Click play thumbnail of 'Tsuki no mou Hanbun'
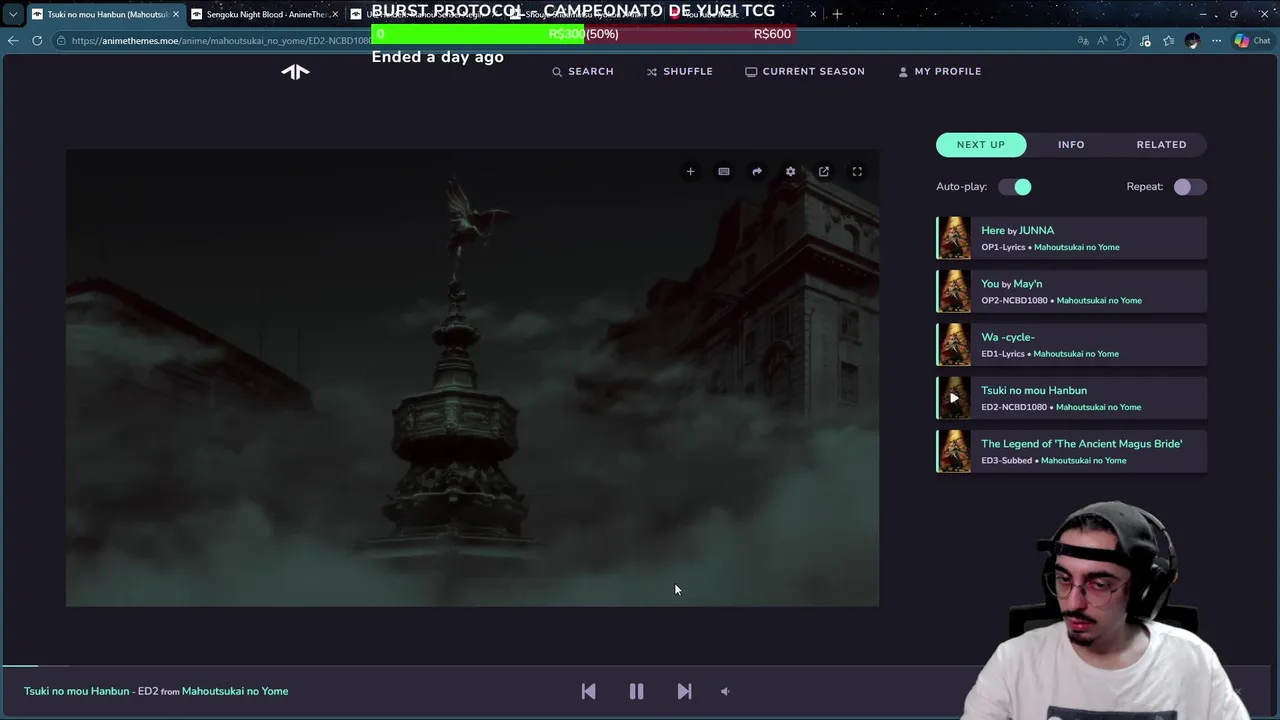The height and width of the screenshot is (720, 1280). coord(954,398)
